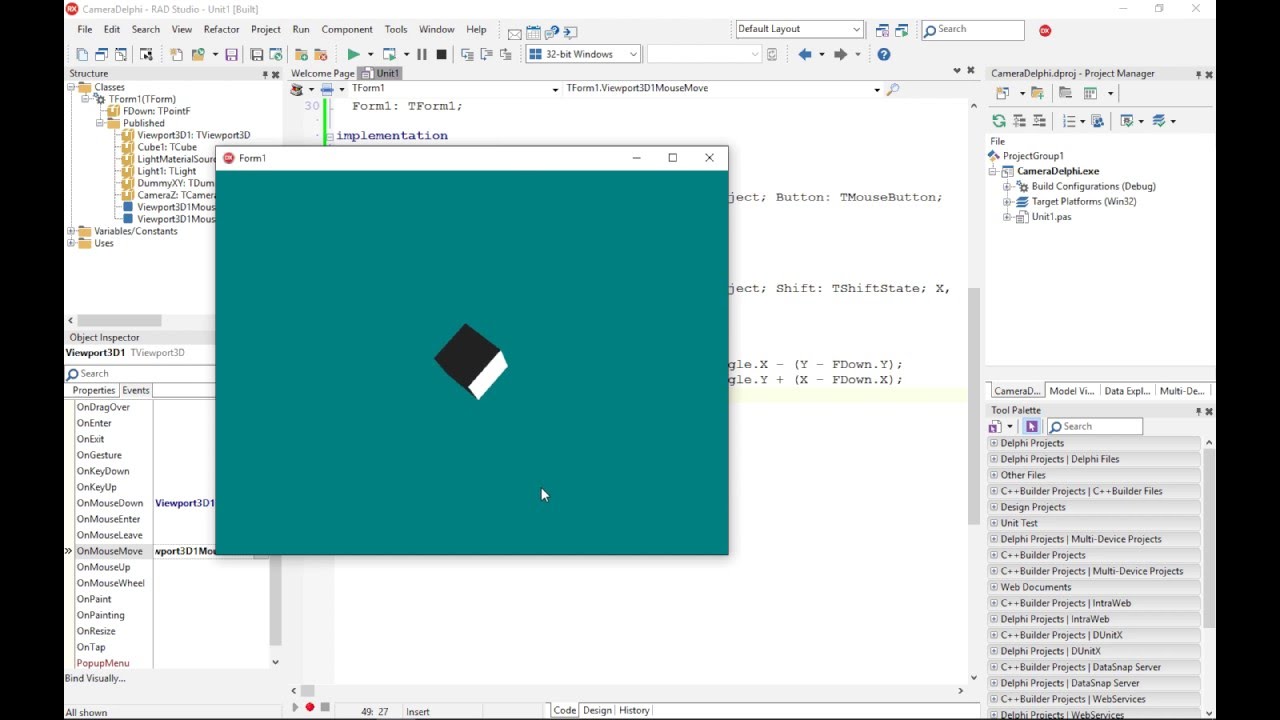
Task: Expand the Variables/Constants node
Action: [x=72, y=231]
